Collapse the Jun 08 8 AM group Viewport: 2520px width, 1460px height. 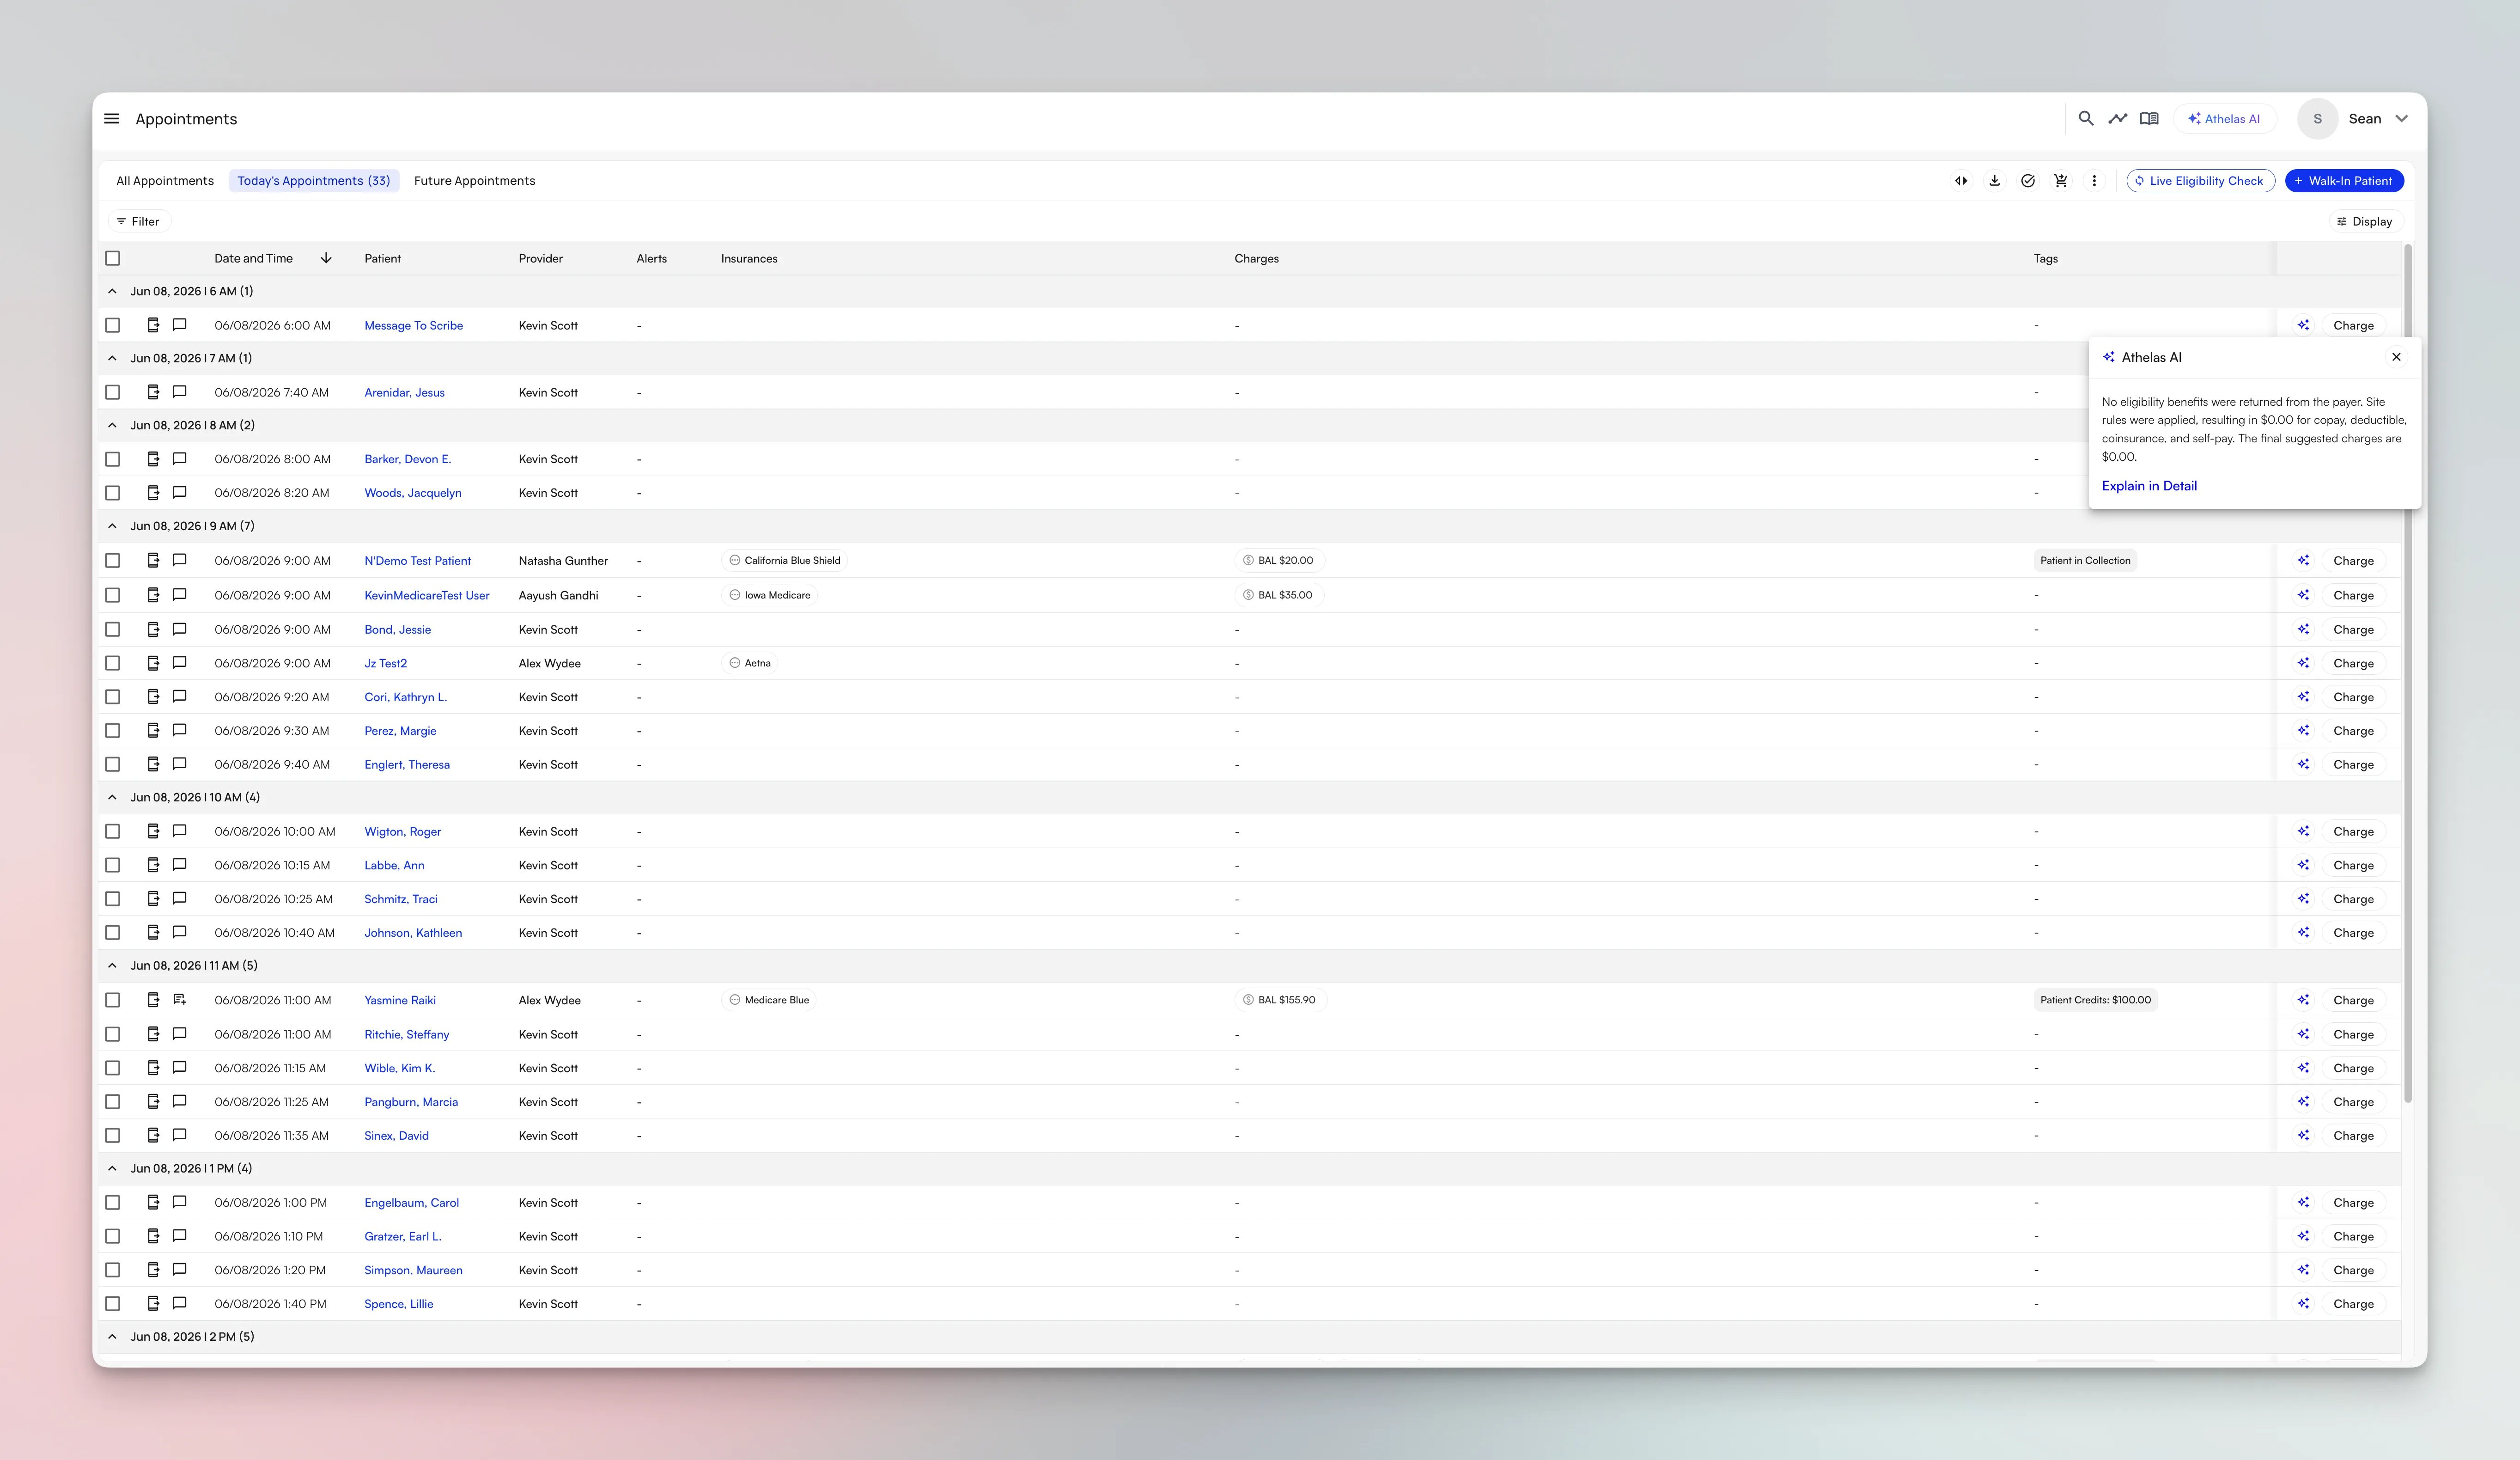[112, 425]
